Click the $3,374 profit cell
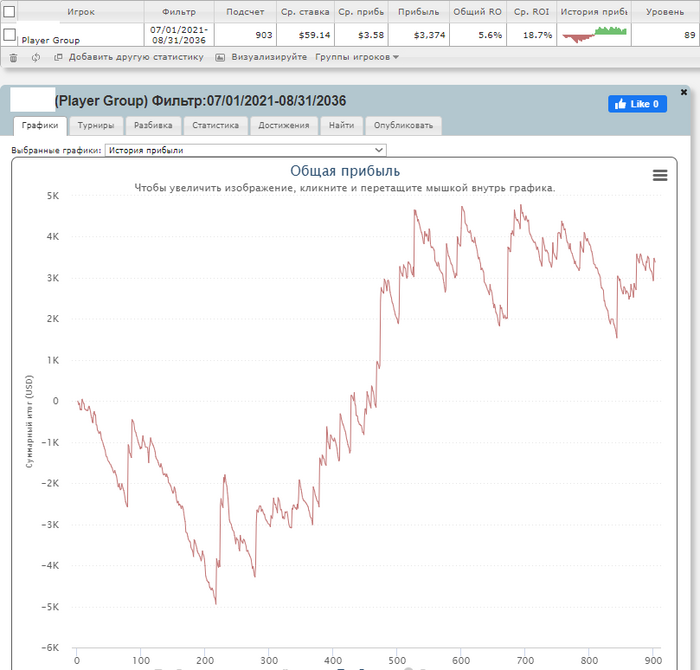 tap(418, 35)
